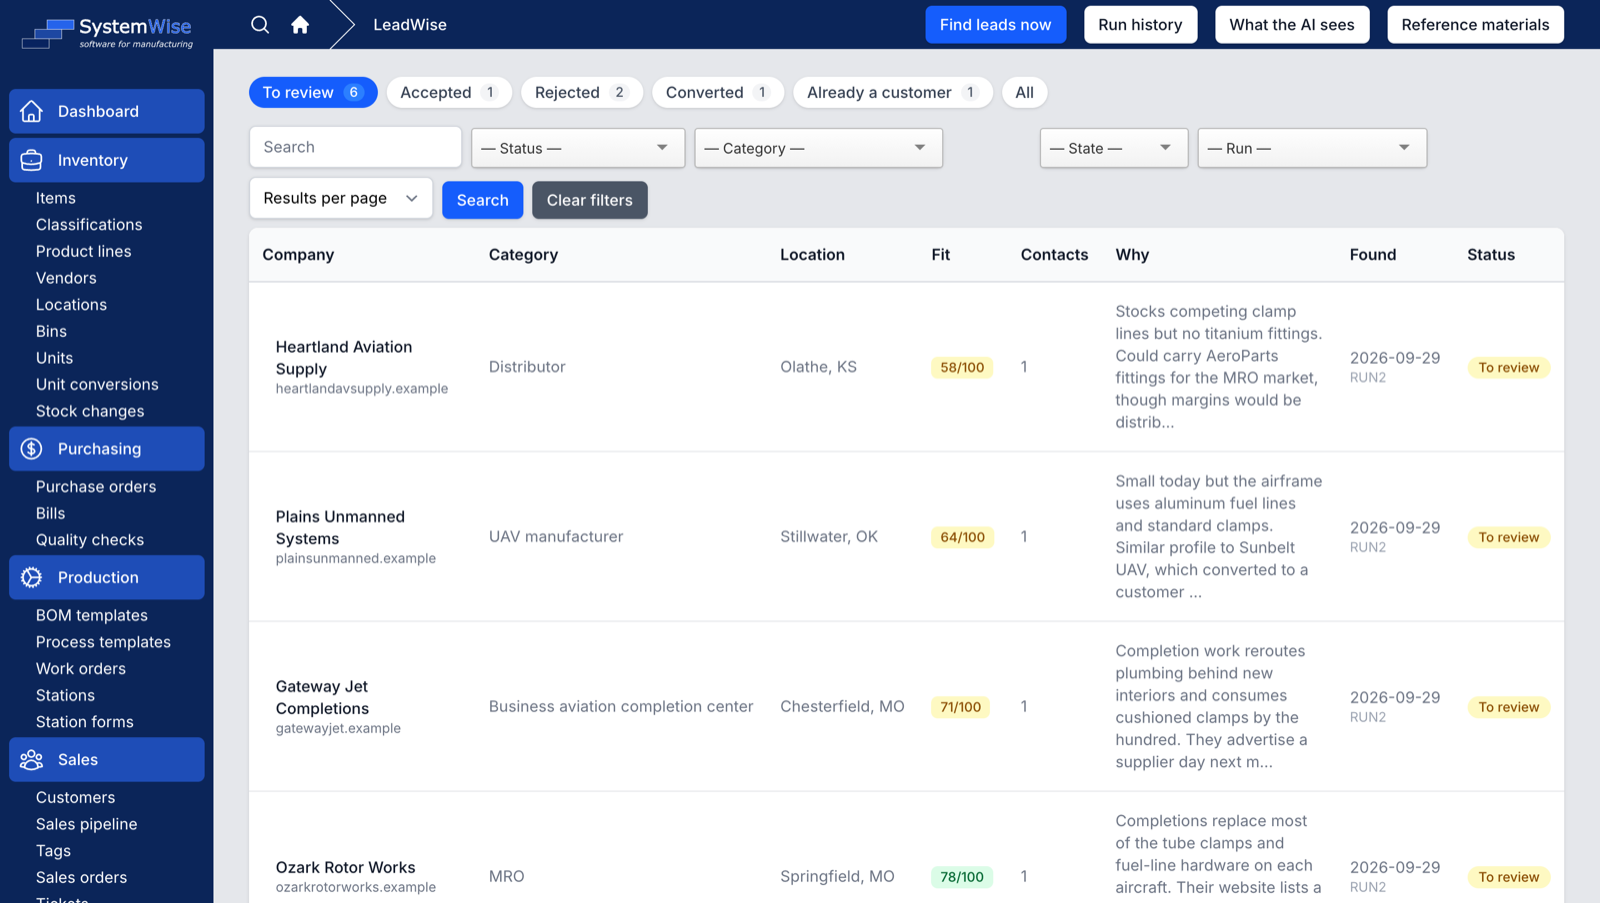Click the 78/100 fit score badge

click(x=962, y=877)
